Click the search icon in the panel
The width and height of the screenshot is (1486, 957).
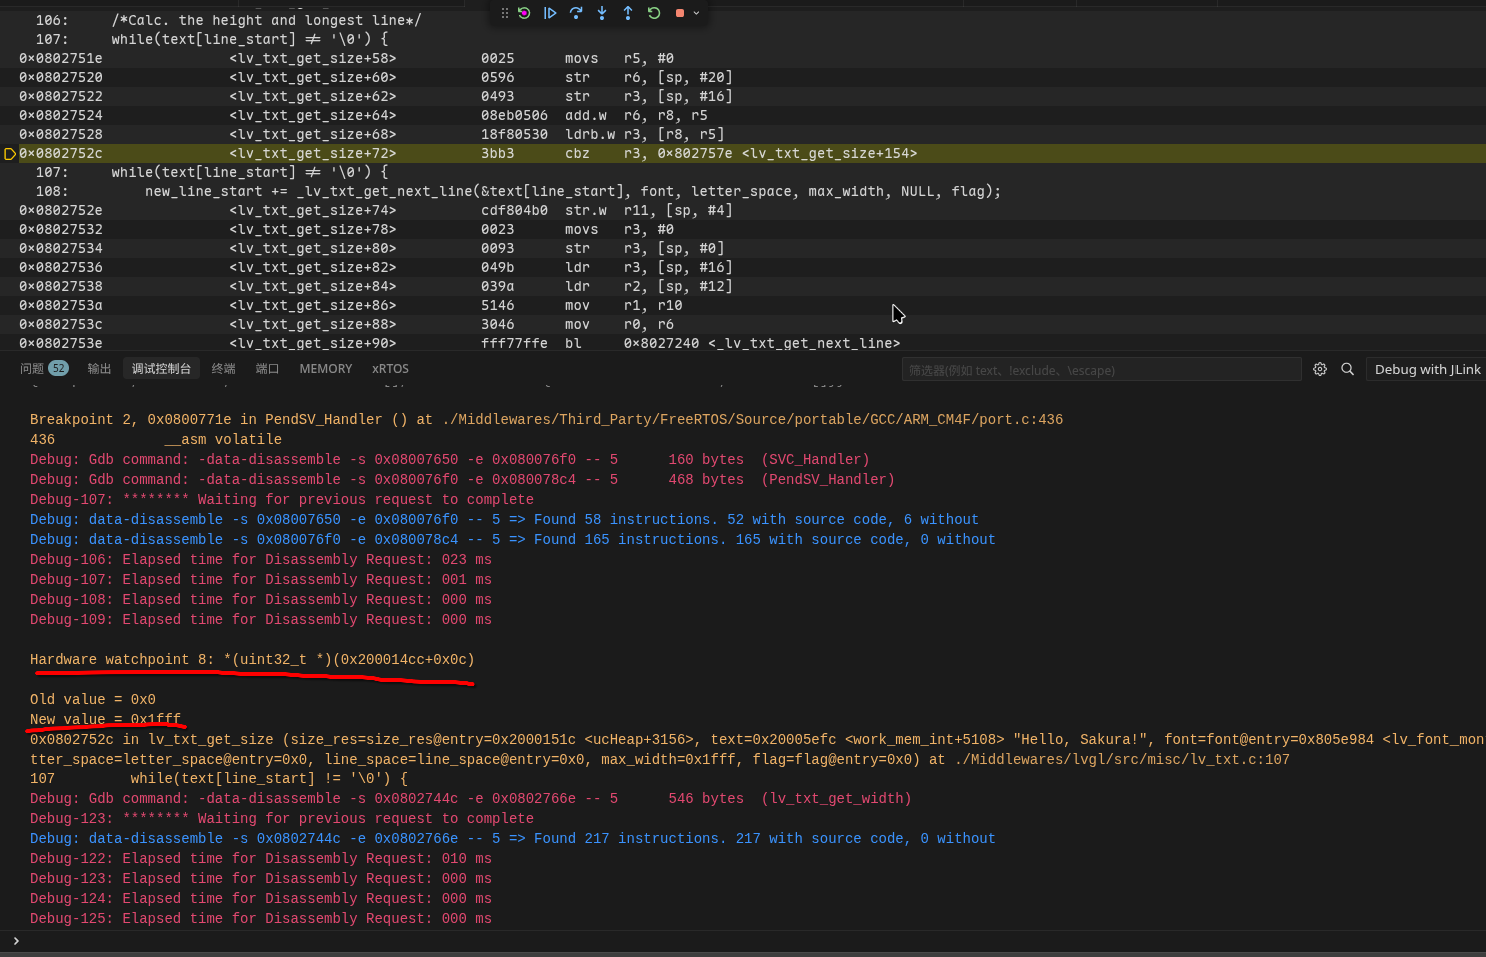(1348, 369)
